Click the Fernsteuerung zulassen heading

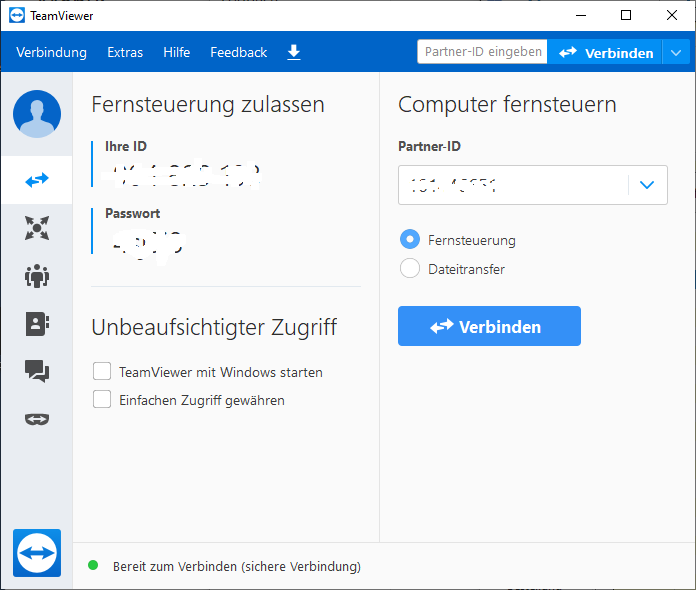pos(208,105)
